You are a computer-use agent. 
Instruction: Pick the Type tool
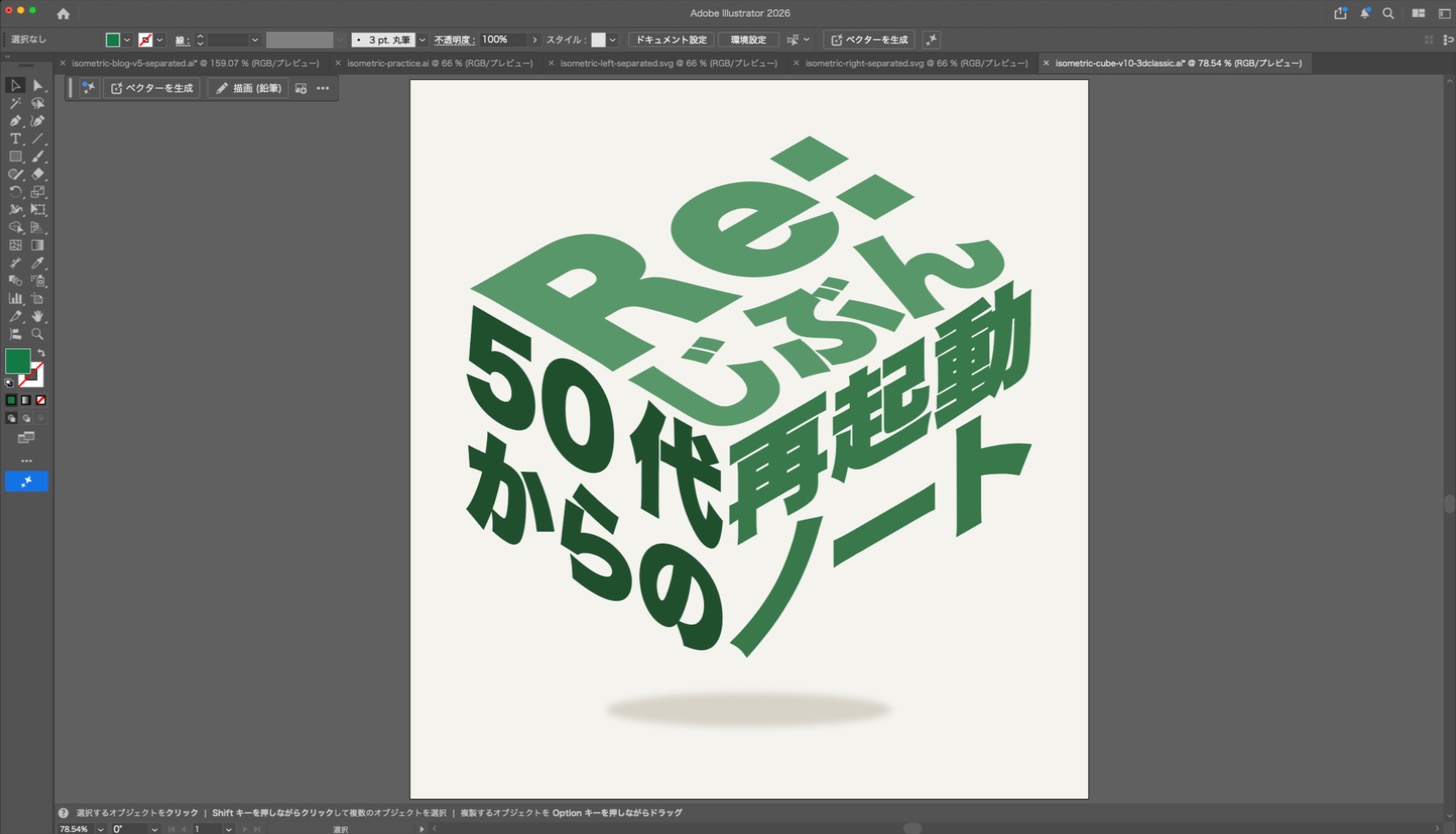coord(16,139)
